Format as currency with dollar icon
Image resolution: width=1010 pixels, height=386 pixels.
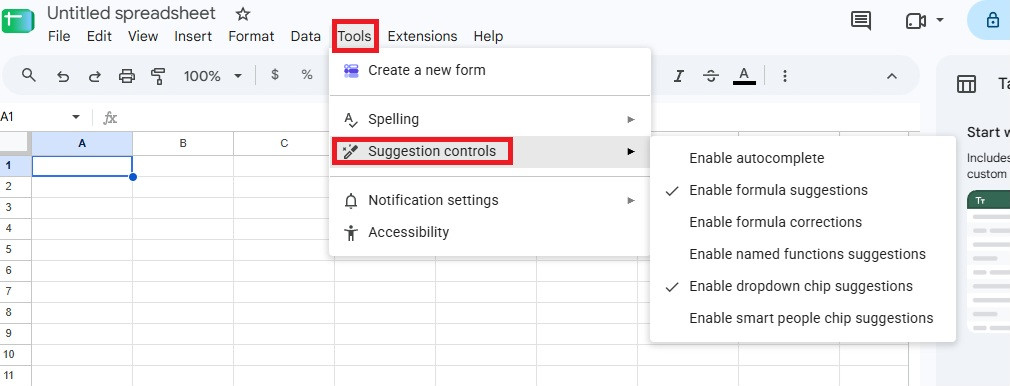[275, 75]
